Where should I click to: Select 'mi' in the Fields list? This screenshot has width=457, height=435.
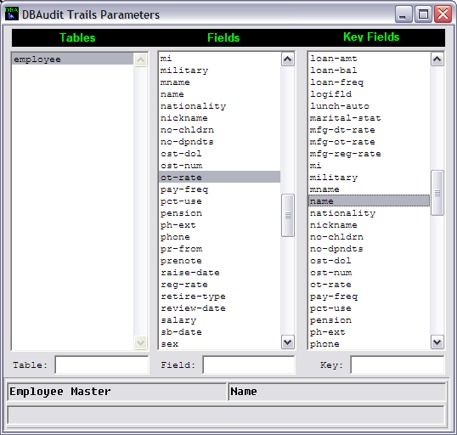(x=220, y=58)
